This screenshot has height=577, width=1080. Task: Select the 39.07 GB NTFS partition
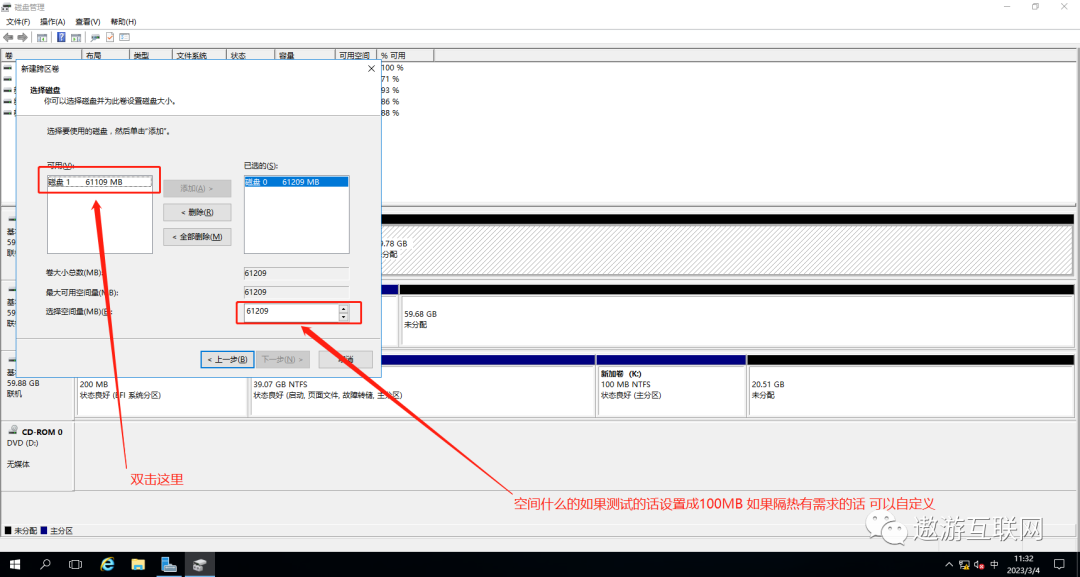422,390
